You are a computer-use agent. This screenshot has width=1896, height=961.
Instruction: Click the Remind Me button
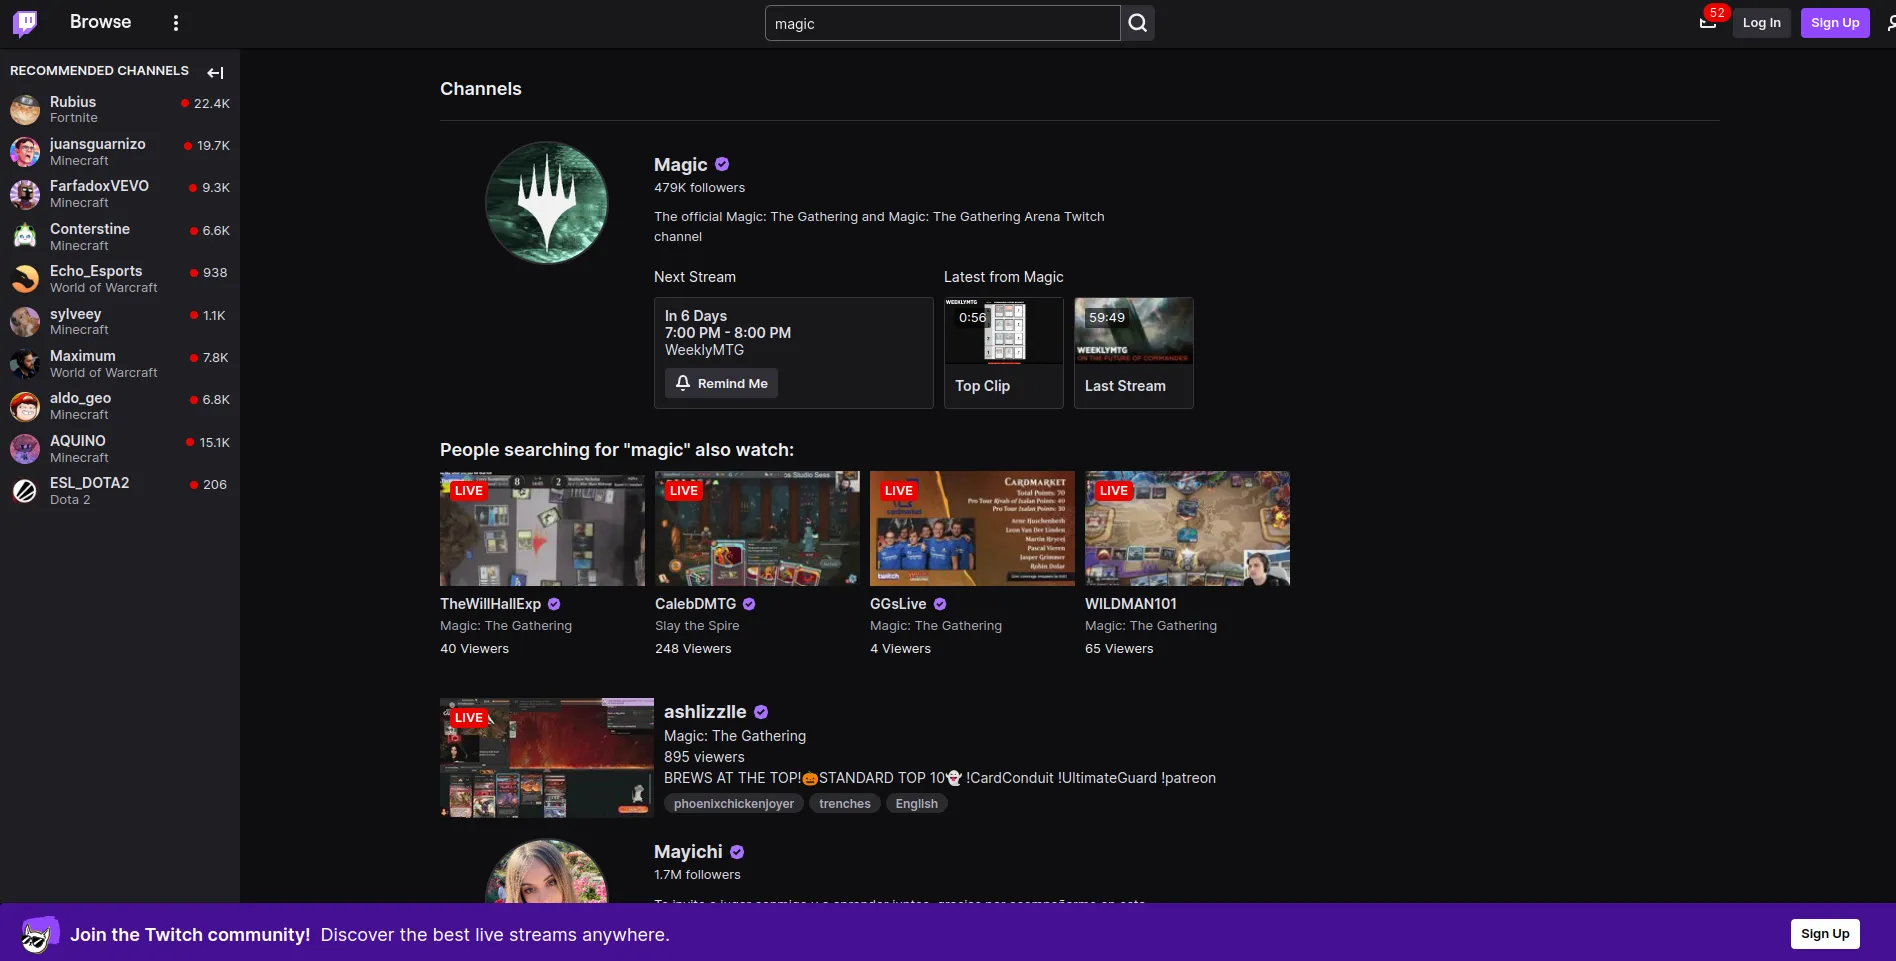tap(721, 383)
